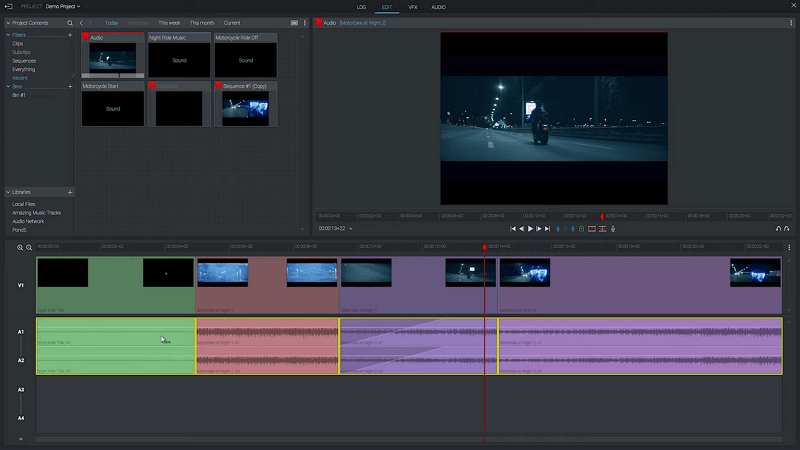The width and height of the screenshot is (800, 450).
Task: Click the delete section icon
Action: 592,229
